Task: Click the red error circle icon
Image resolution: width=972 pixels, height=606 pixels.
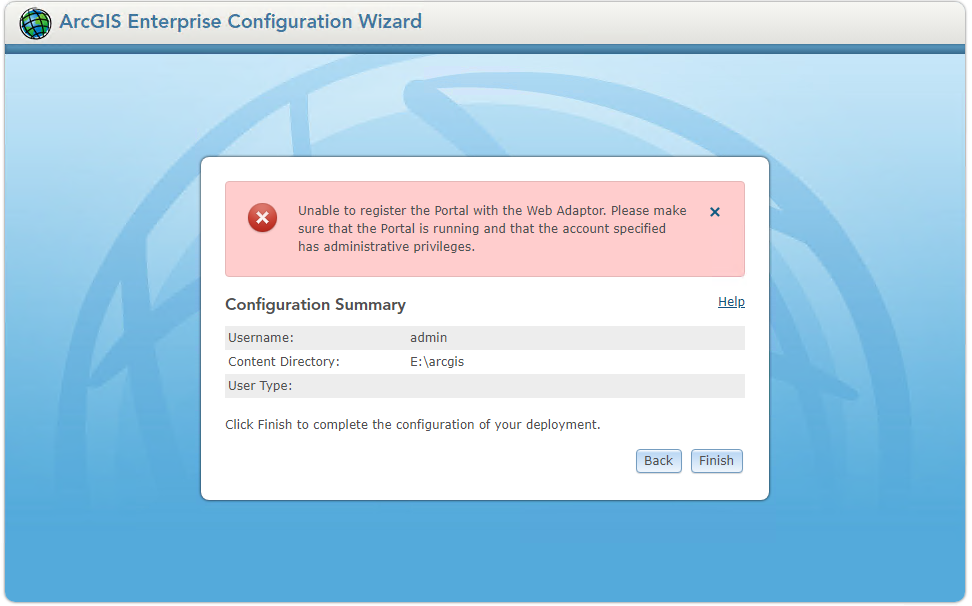Action: point(263,217)
